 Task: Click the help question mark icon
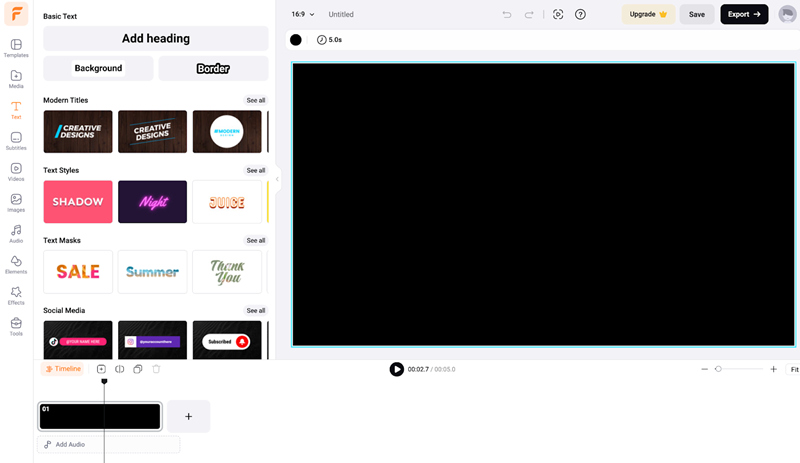(581, 14)
